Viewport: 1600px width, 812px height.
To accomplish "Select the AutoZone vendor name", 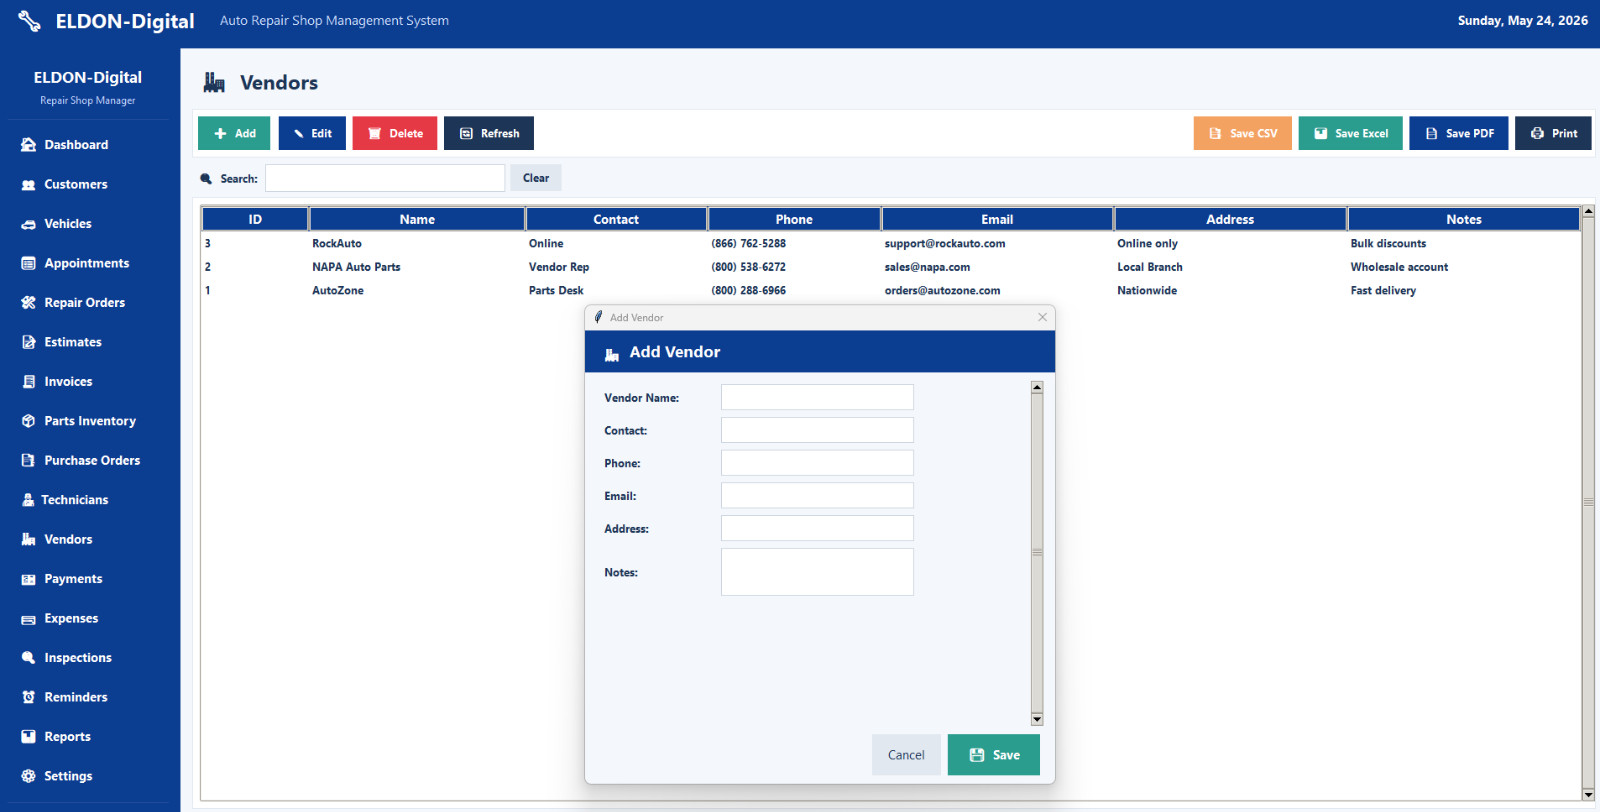I will [338, 291].
